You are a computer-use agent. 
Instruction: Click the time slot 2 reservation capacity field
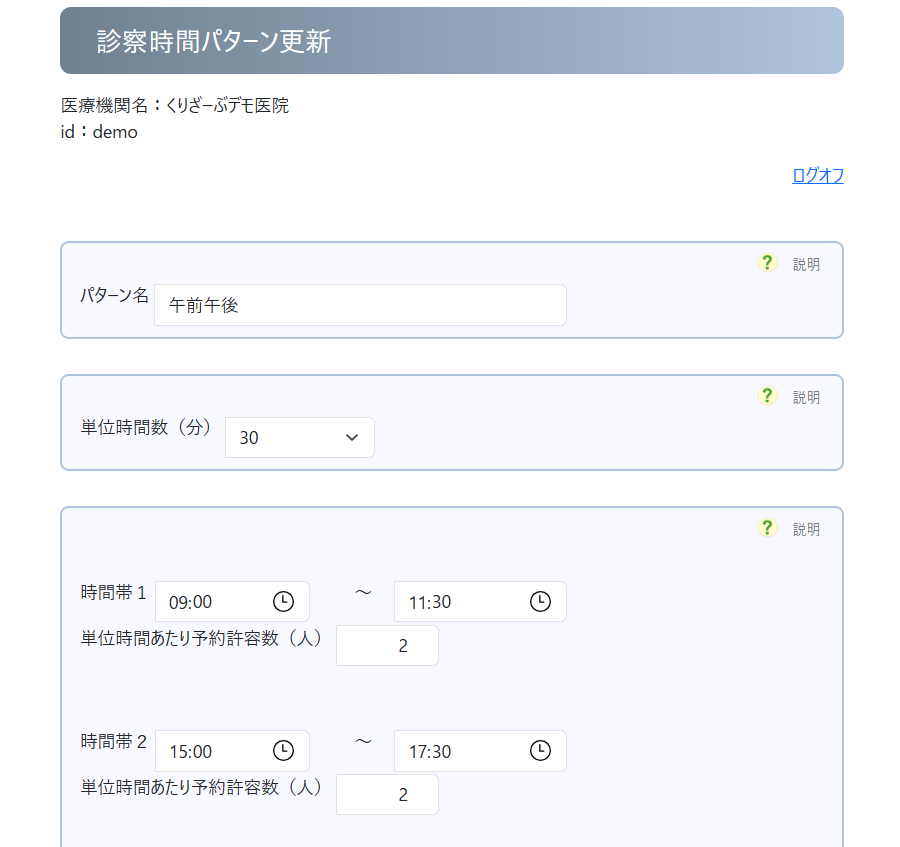[387, 794]
